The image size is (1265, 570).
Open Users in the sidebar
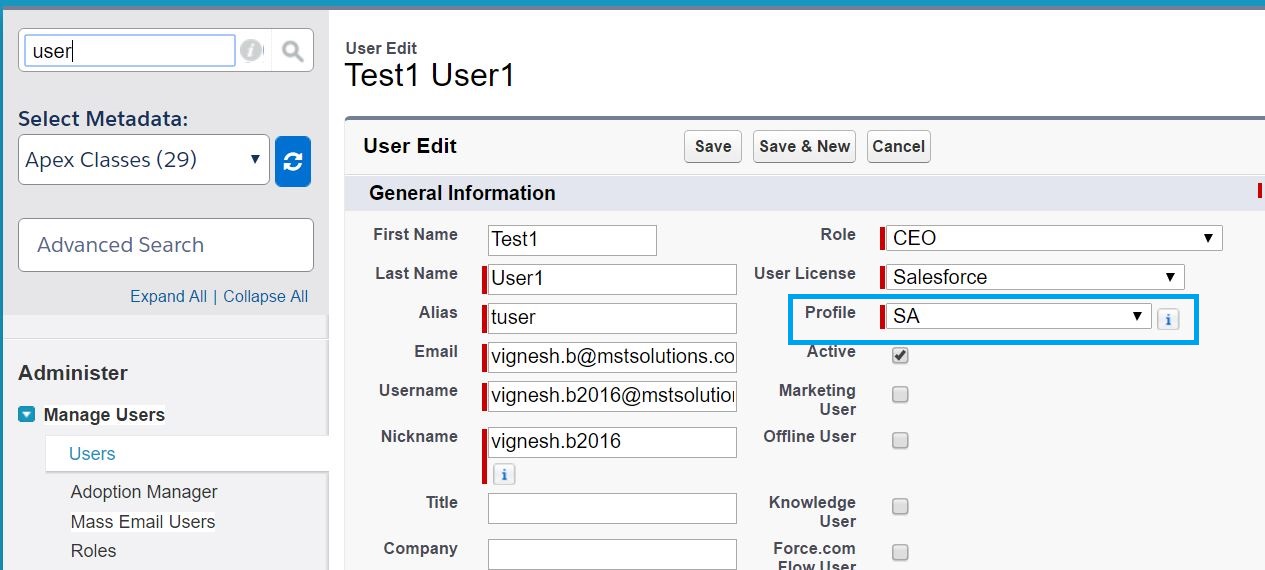tap(92, 454)
